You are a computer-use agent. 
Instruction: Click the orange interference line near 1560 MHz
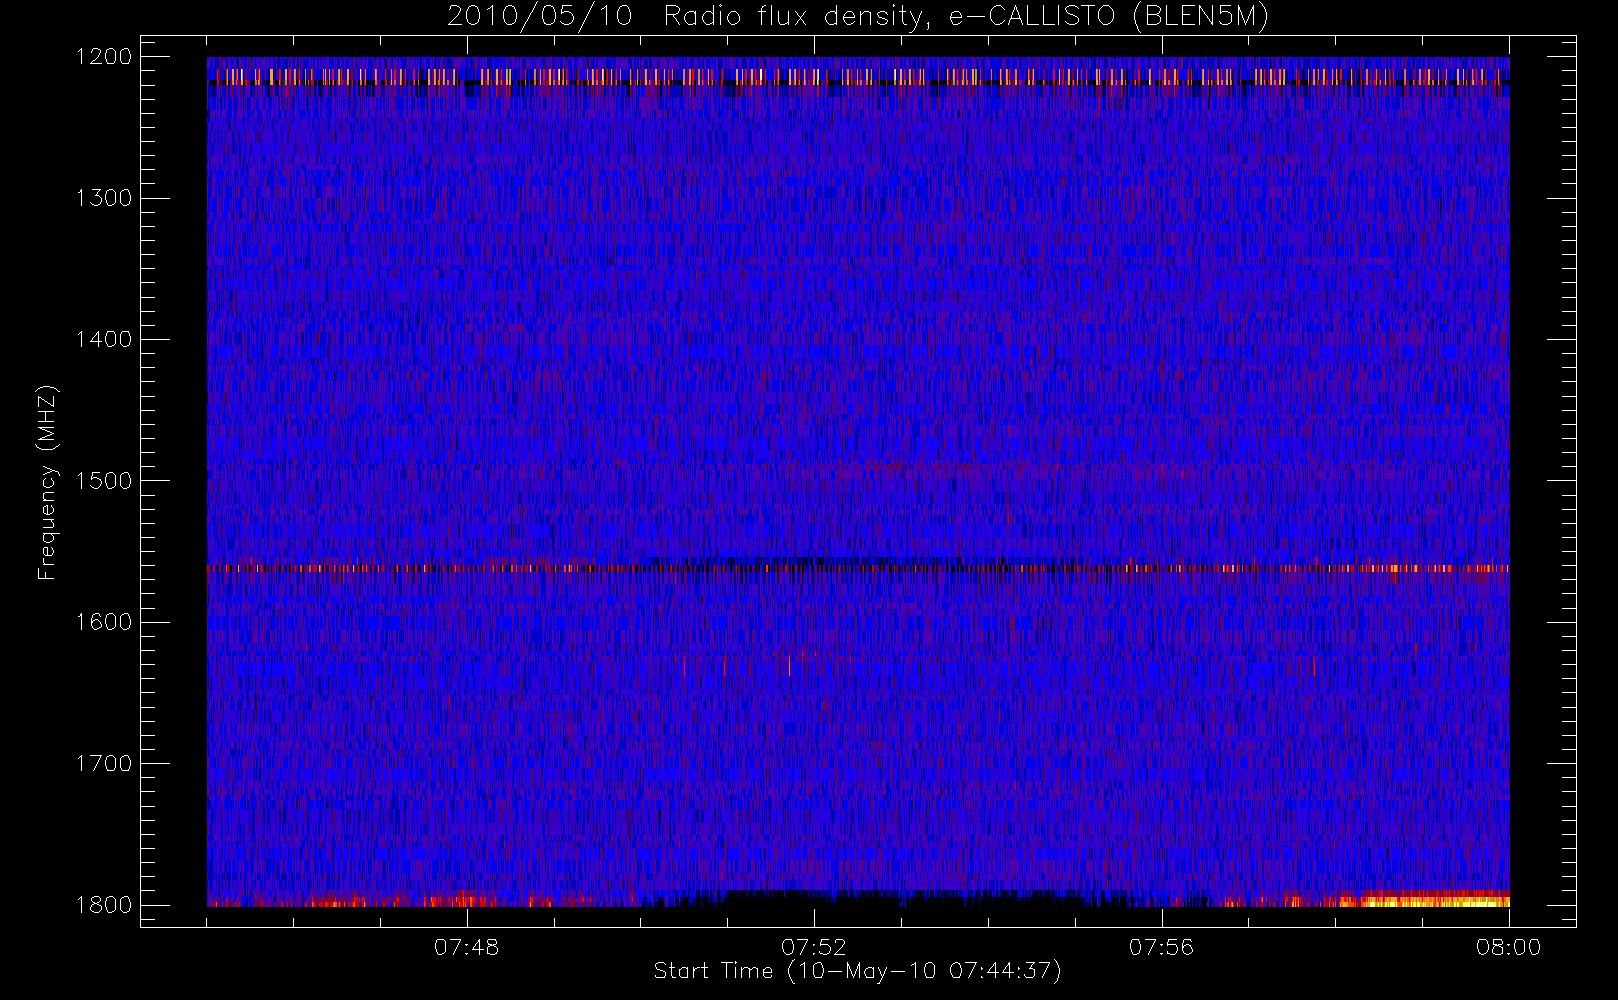(x=858, y=568)
